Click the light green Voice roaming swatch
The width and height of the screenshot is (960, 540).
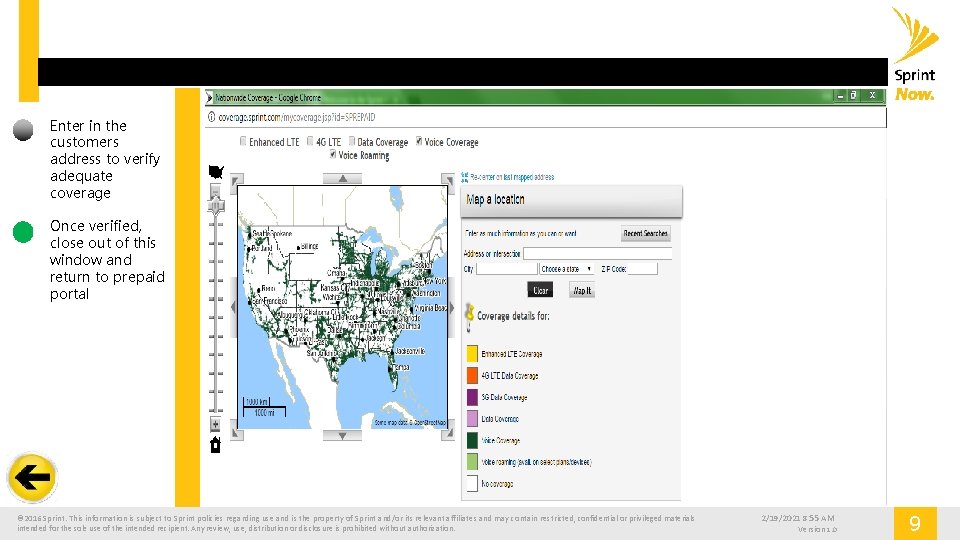(x=472, y=461)
